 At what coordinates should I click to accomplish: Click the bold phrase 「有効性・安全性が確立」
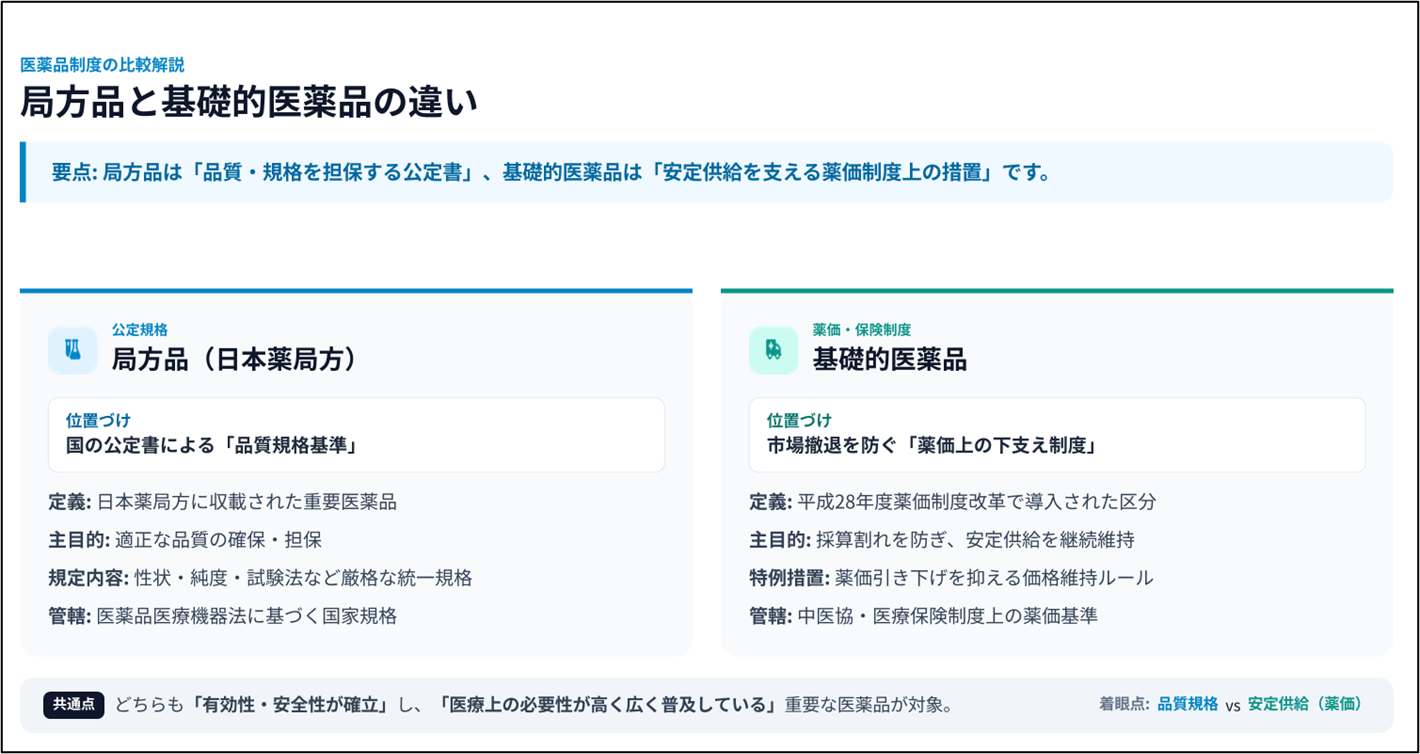coord(291,704)
